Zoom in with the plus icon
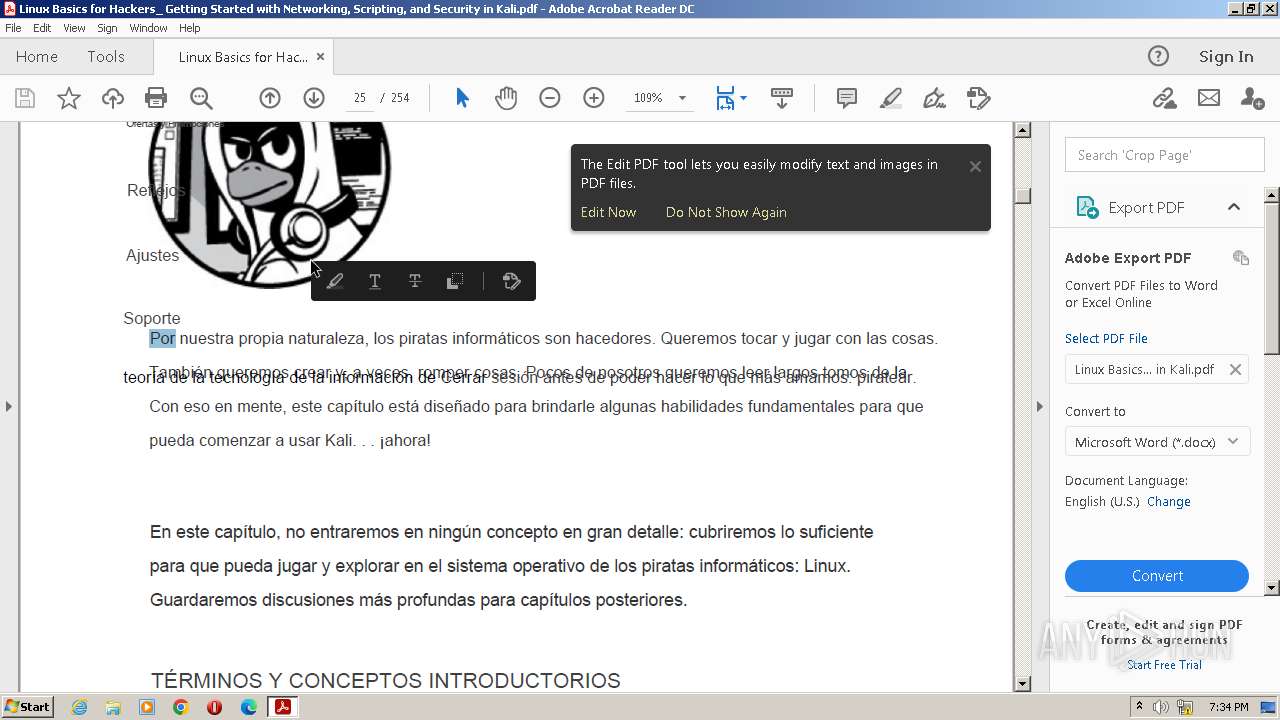 tap(594, 98)
